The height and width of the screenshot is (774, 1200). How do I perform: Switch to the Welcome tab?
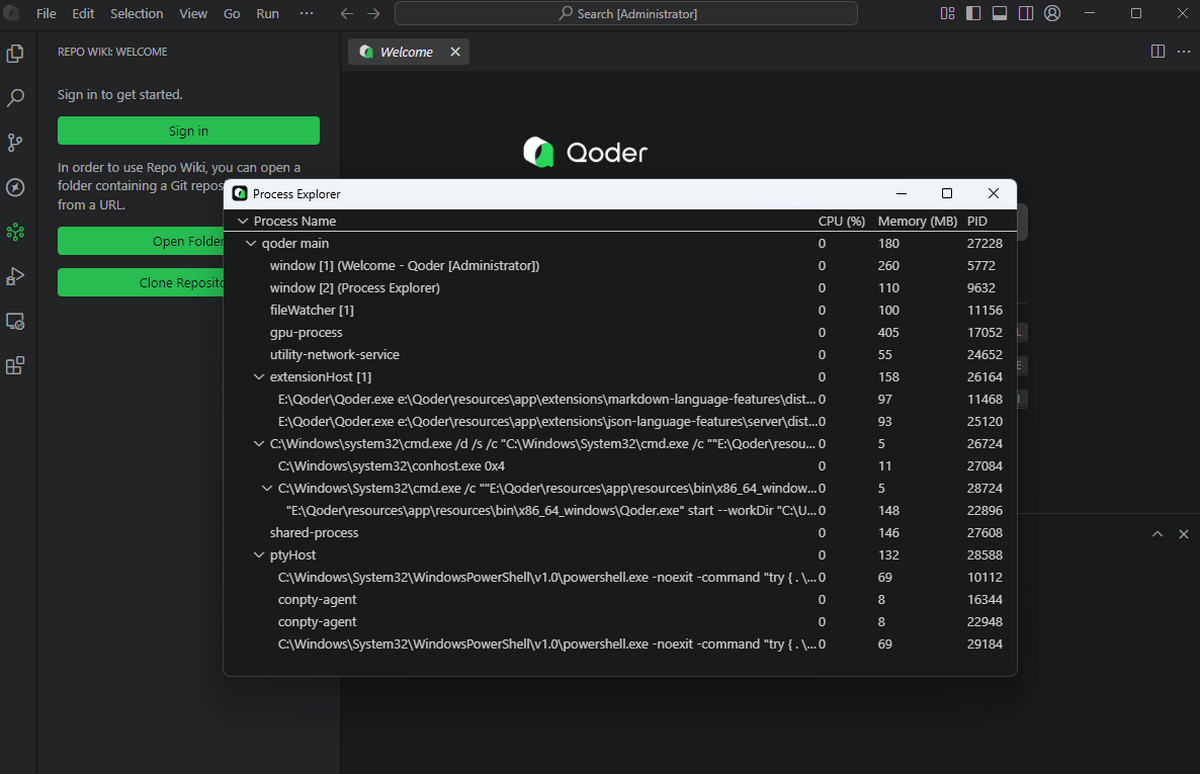point(406,52)
